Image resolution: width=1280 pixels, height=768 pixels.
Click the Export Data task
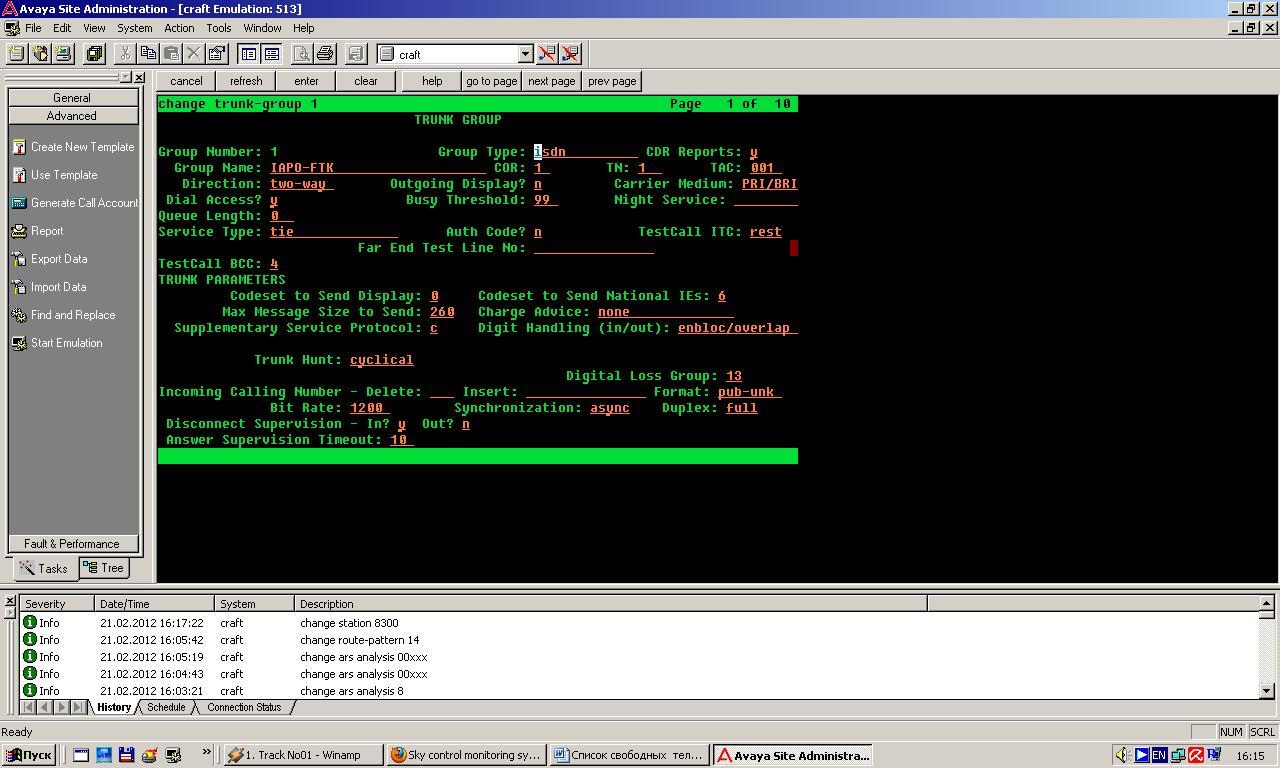tap(59, 259)
